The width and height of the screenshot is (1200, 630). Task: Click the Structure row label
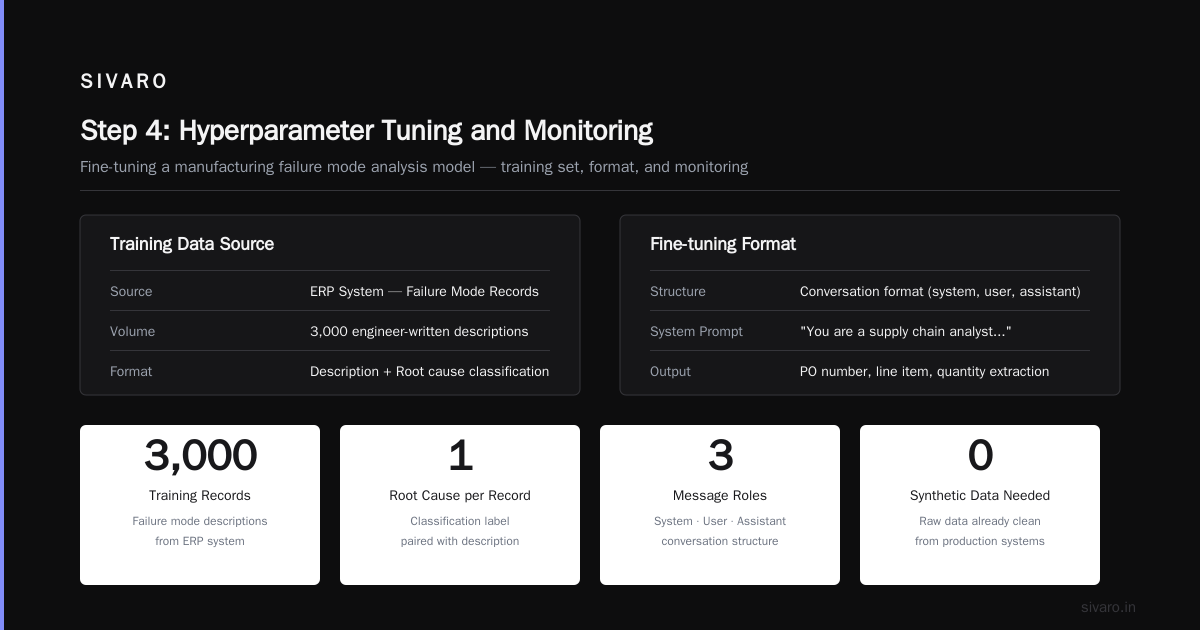click(x=678, y=291)
